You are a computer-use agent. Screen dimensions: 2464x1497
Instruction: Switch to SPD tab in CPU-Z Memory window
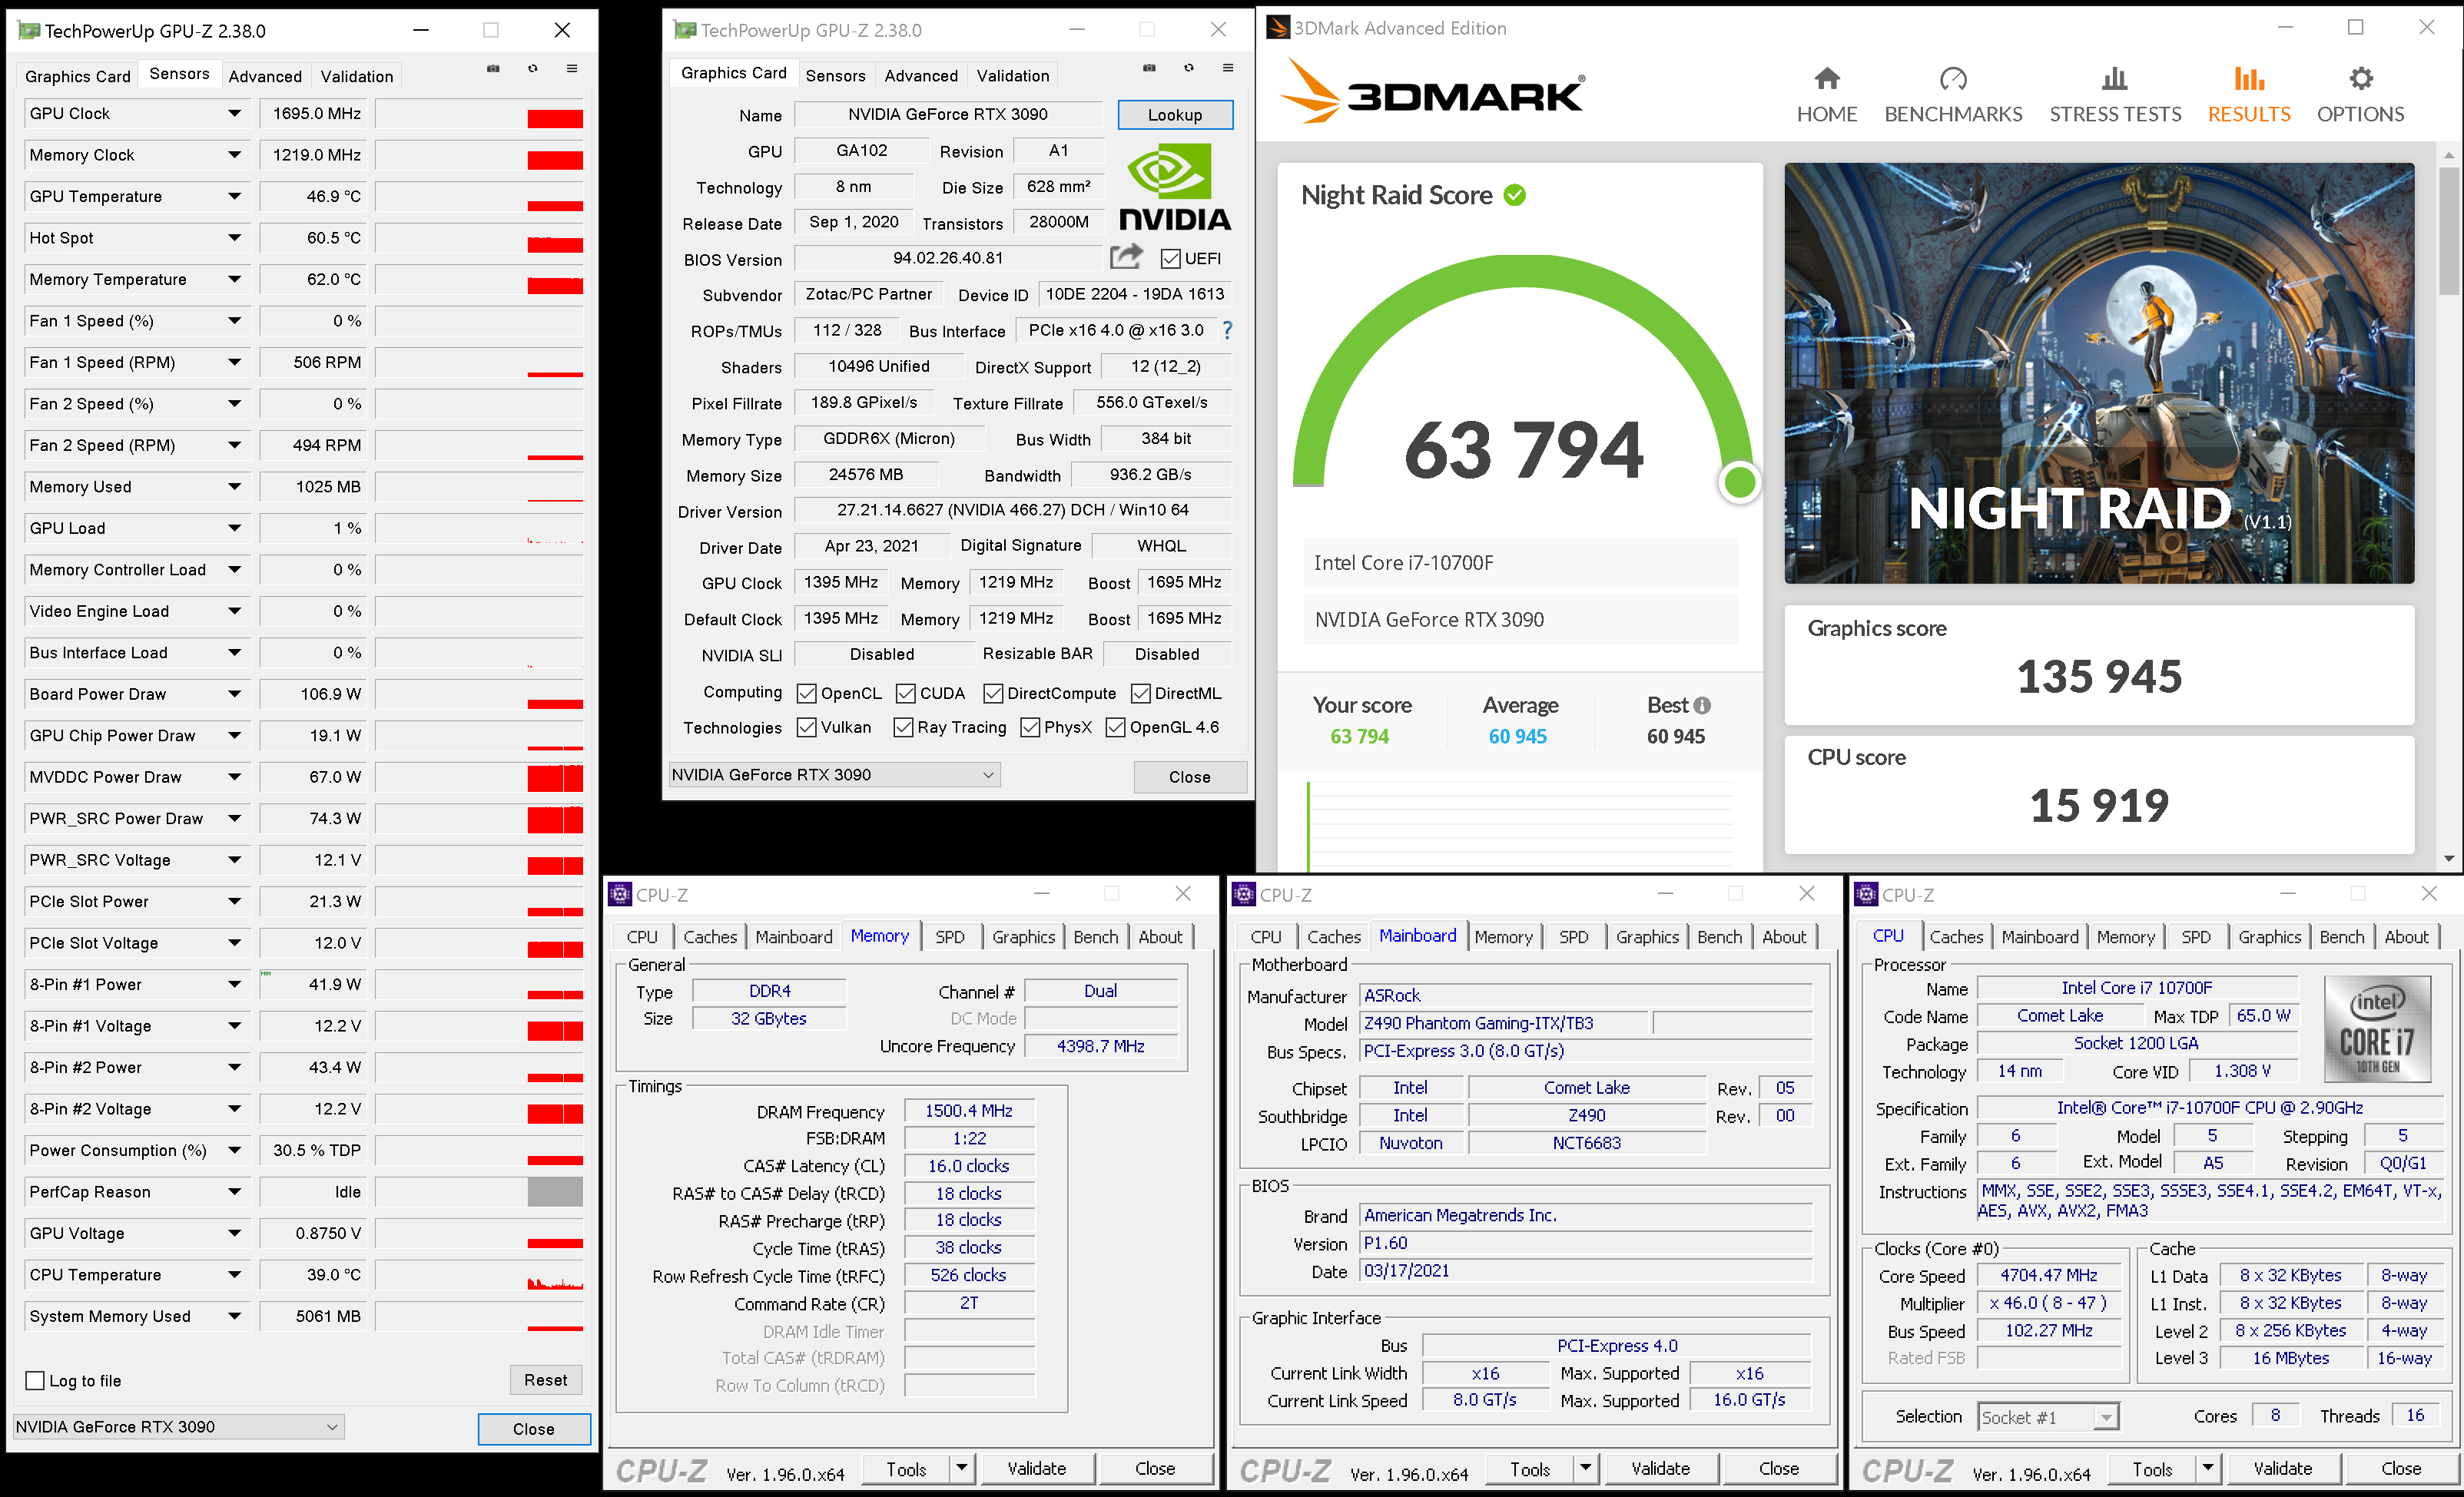click(950, 937)
